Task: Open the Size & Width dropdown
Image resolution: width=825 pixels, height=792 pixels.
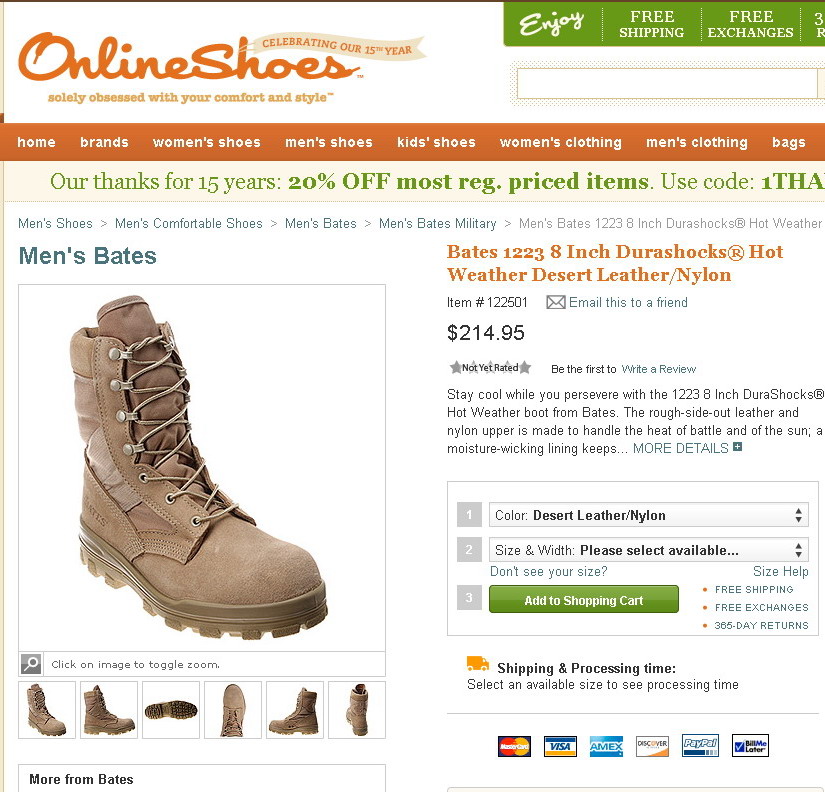Action: coord(649,550)
